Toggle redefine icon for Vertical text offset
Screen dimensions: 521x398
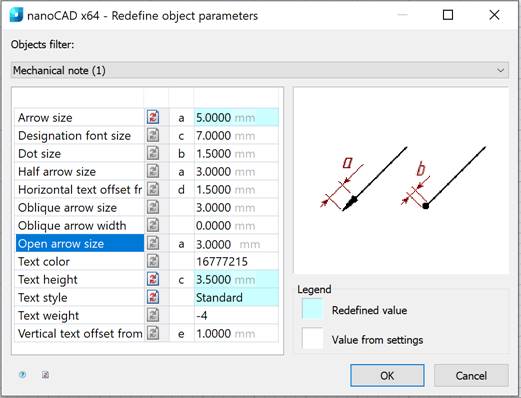click(x=153, y=333)
